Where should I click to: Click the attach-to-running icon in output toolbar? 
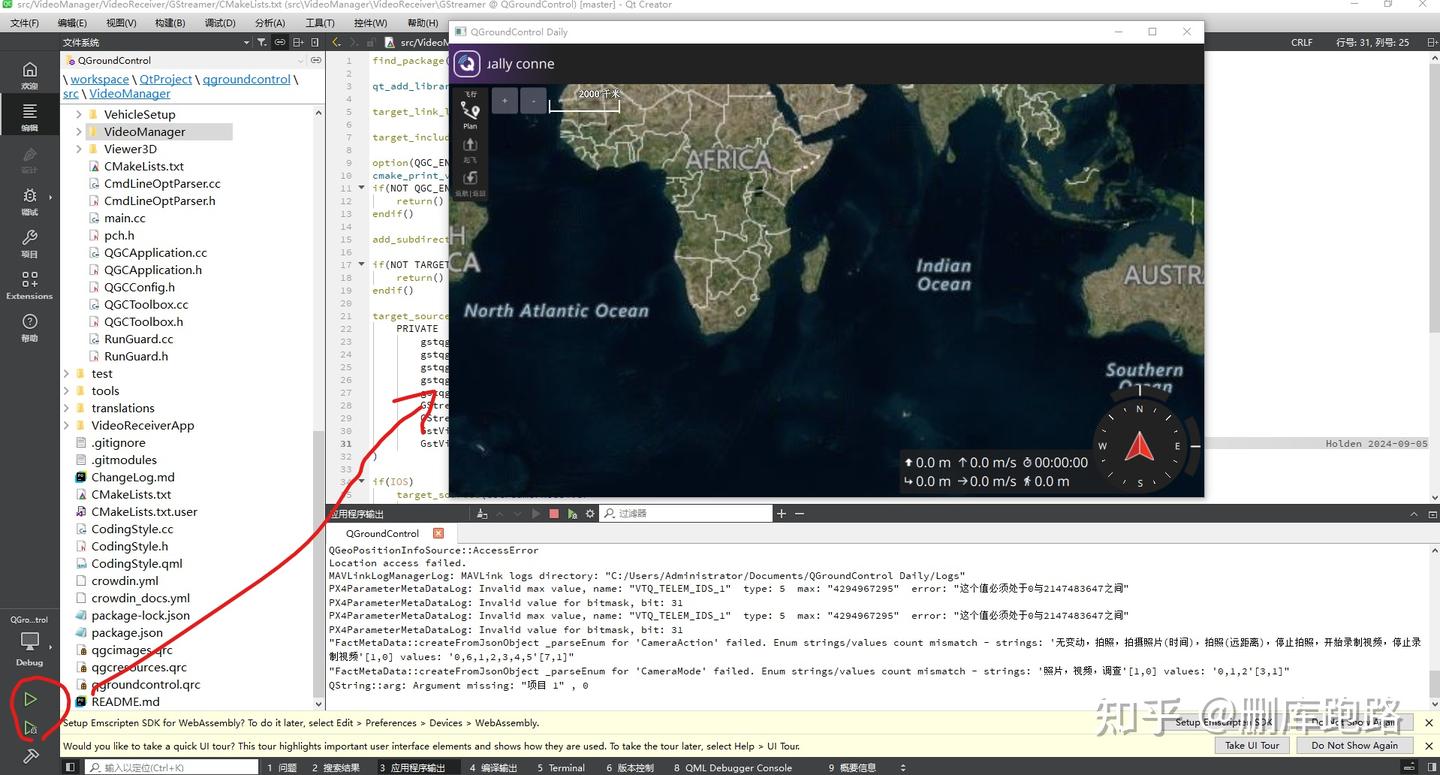572,514
